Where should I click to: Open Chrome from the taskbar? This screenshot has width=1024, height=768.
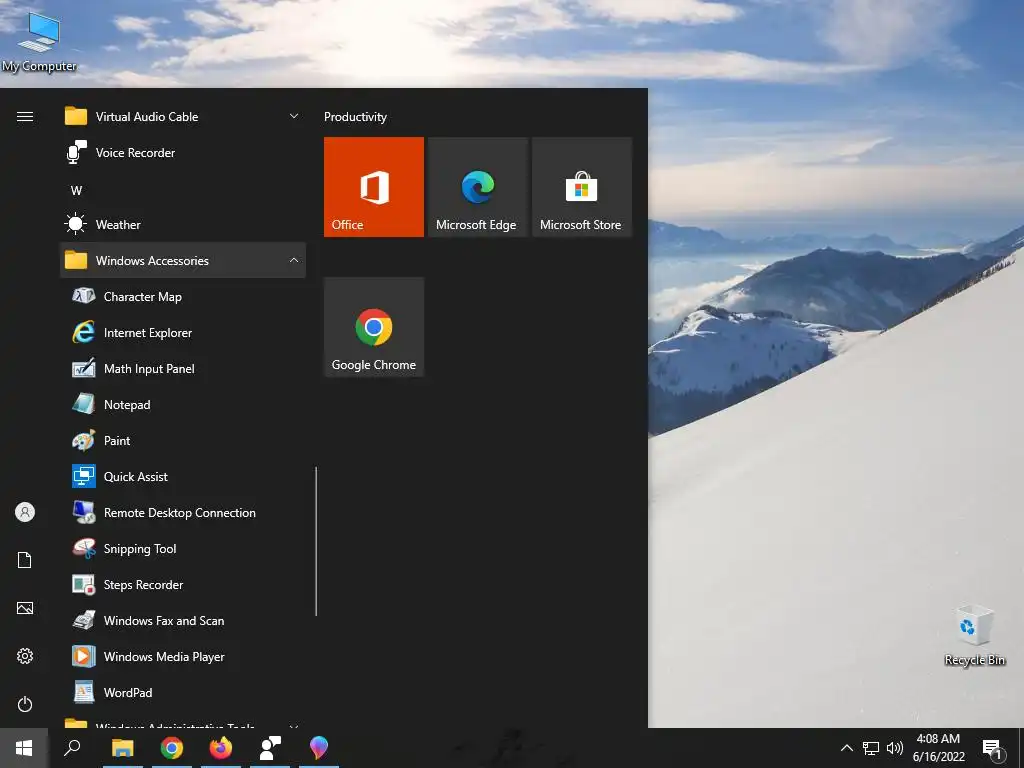[x=172, y=748]
